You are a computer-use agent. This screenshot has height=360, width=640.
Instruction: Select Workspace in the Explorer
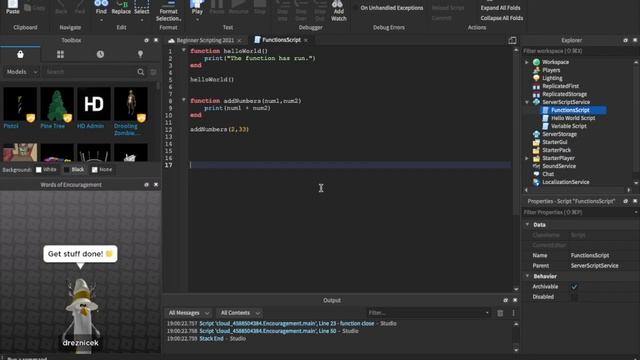point(555,62)
